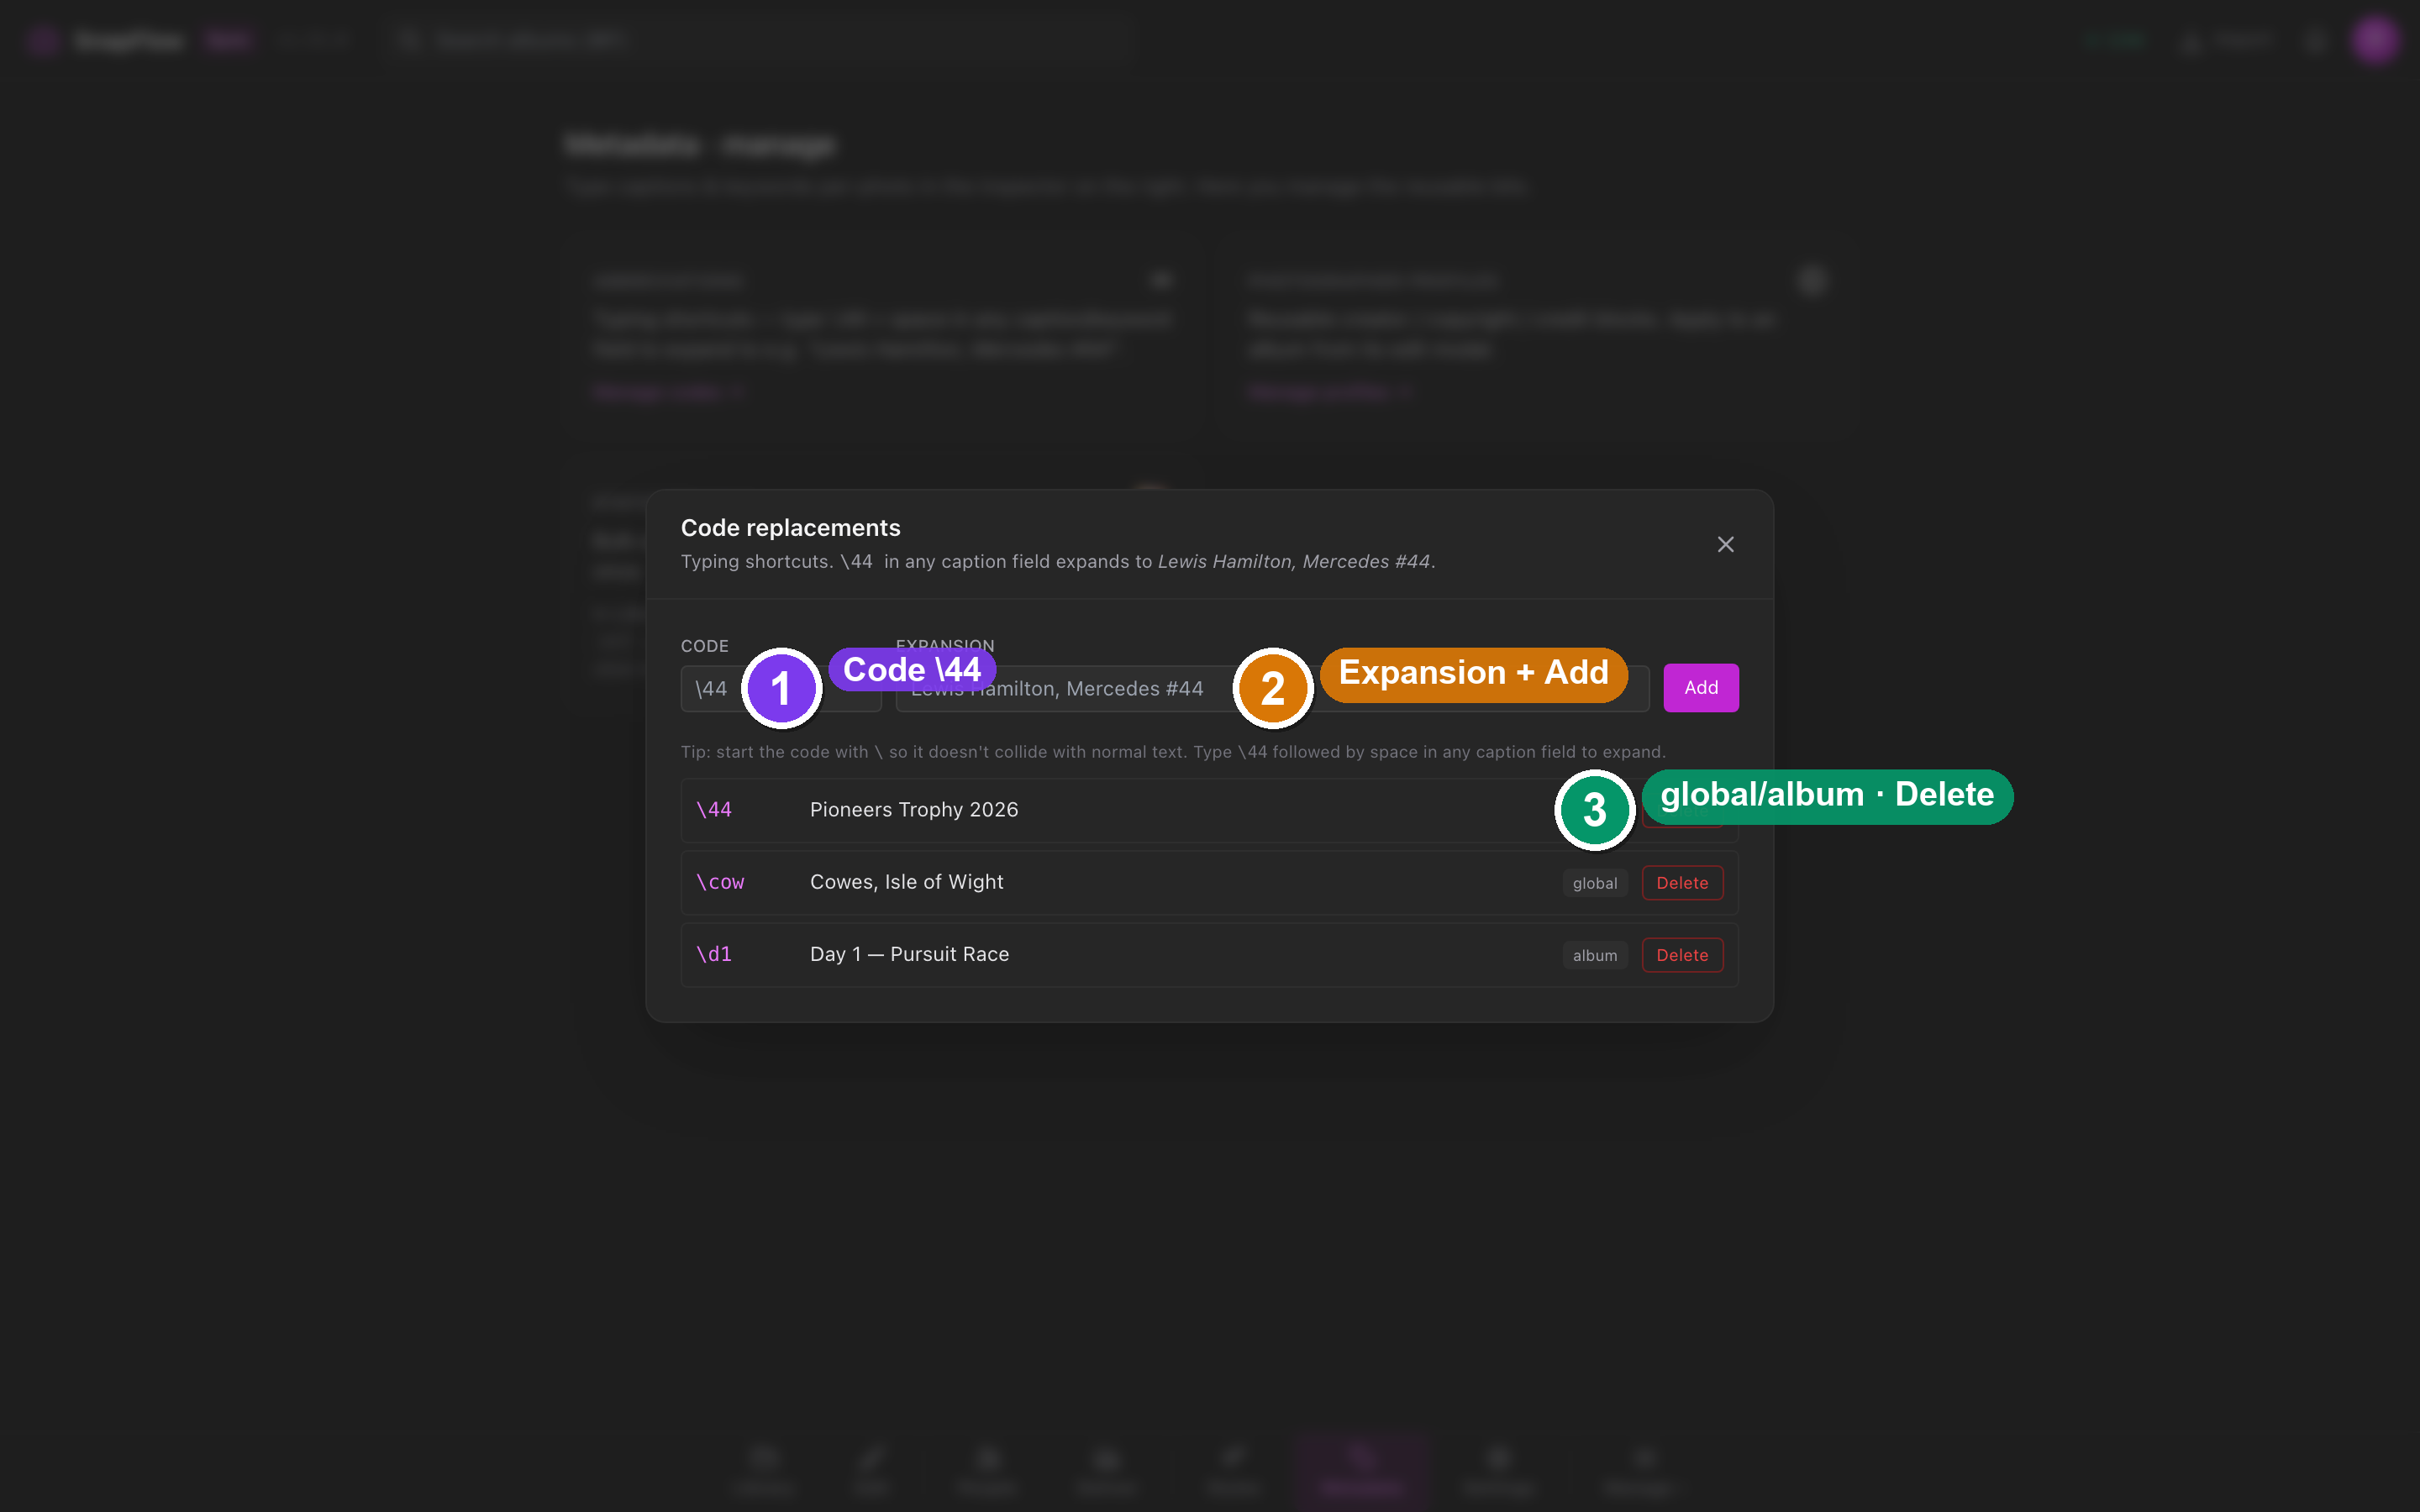Delete the \cow code replacement
This screenshot has height=1512, width=2420.
pyautogui.click(x=1682, y=883)
